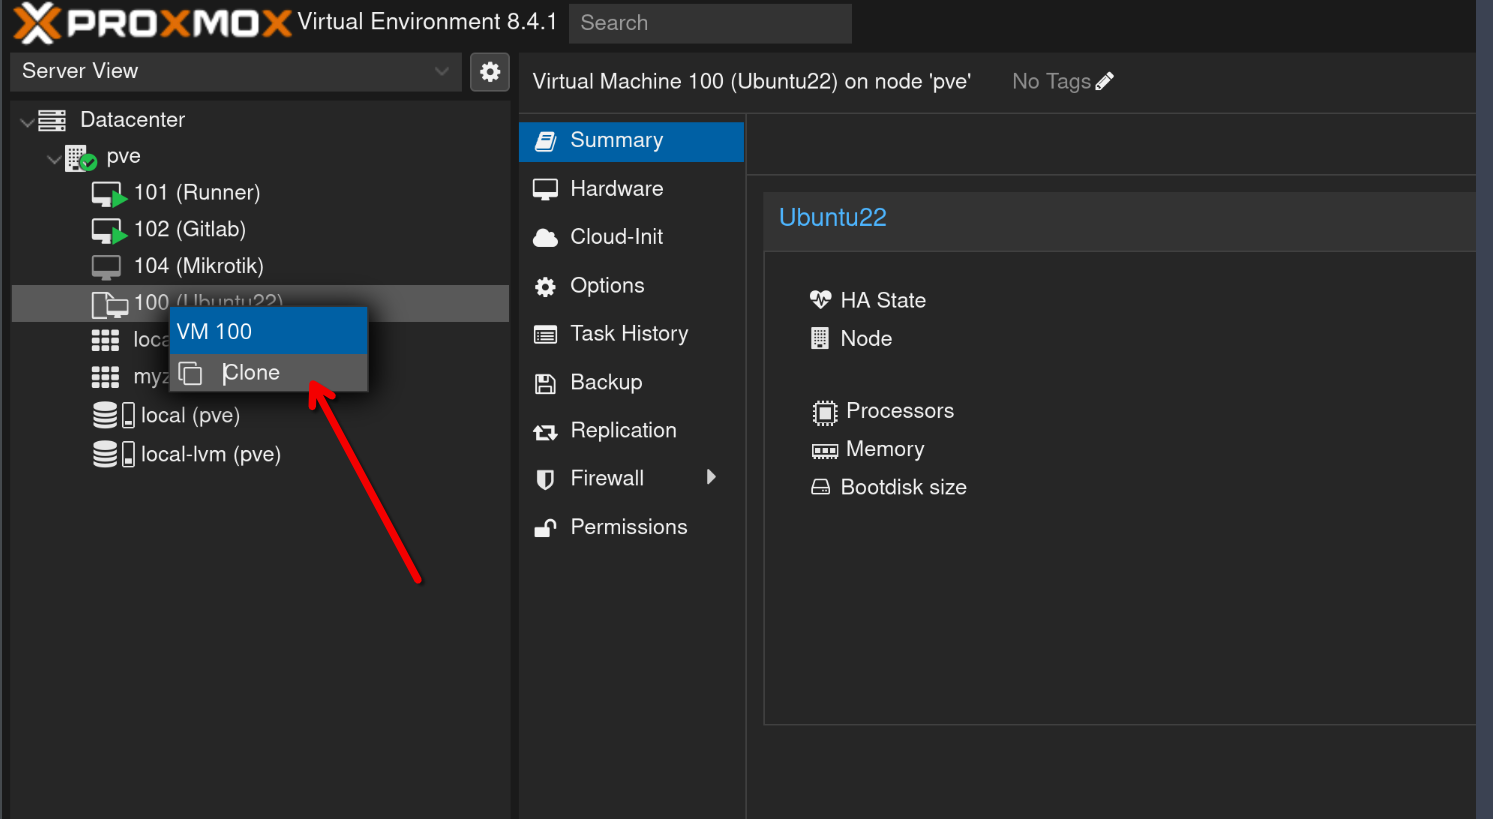Screen dimensions: 1493x819
Task: Click the Options gear icon
Action: (x=545, y=287)
